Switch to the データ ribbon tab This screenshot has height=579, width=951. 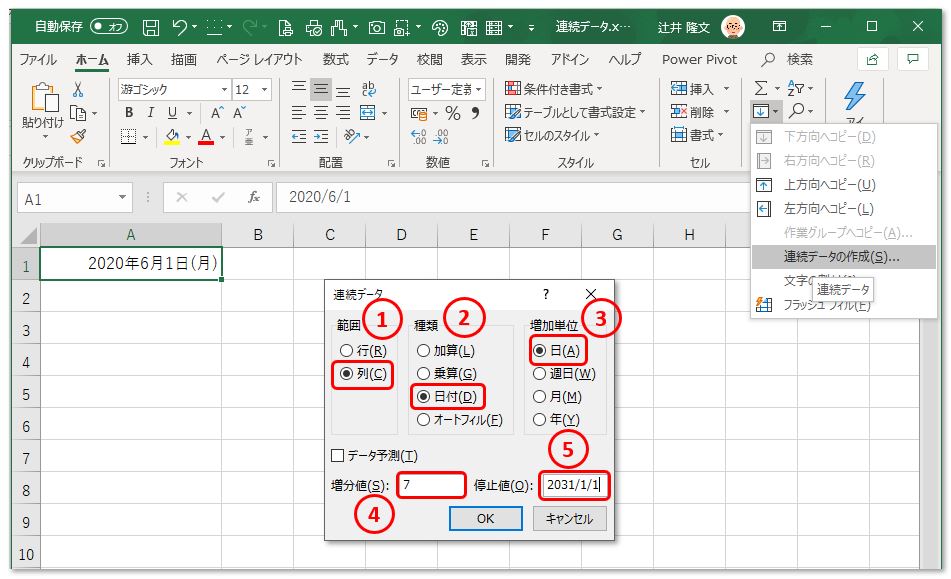(x=383, y=59)
